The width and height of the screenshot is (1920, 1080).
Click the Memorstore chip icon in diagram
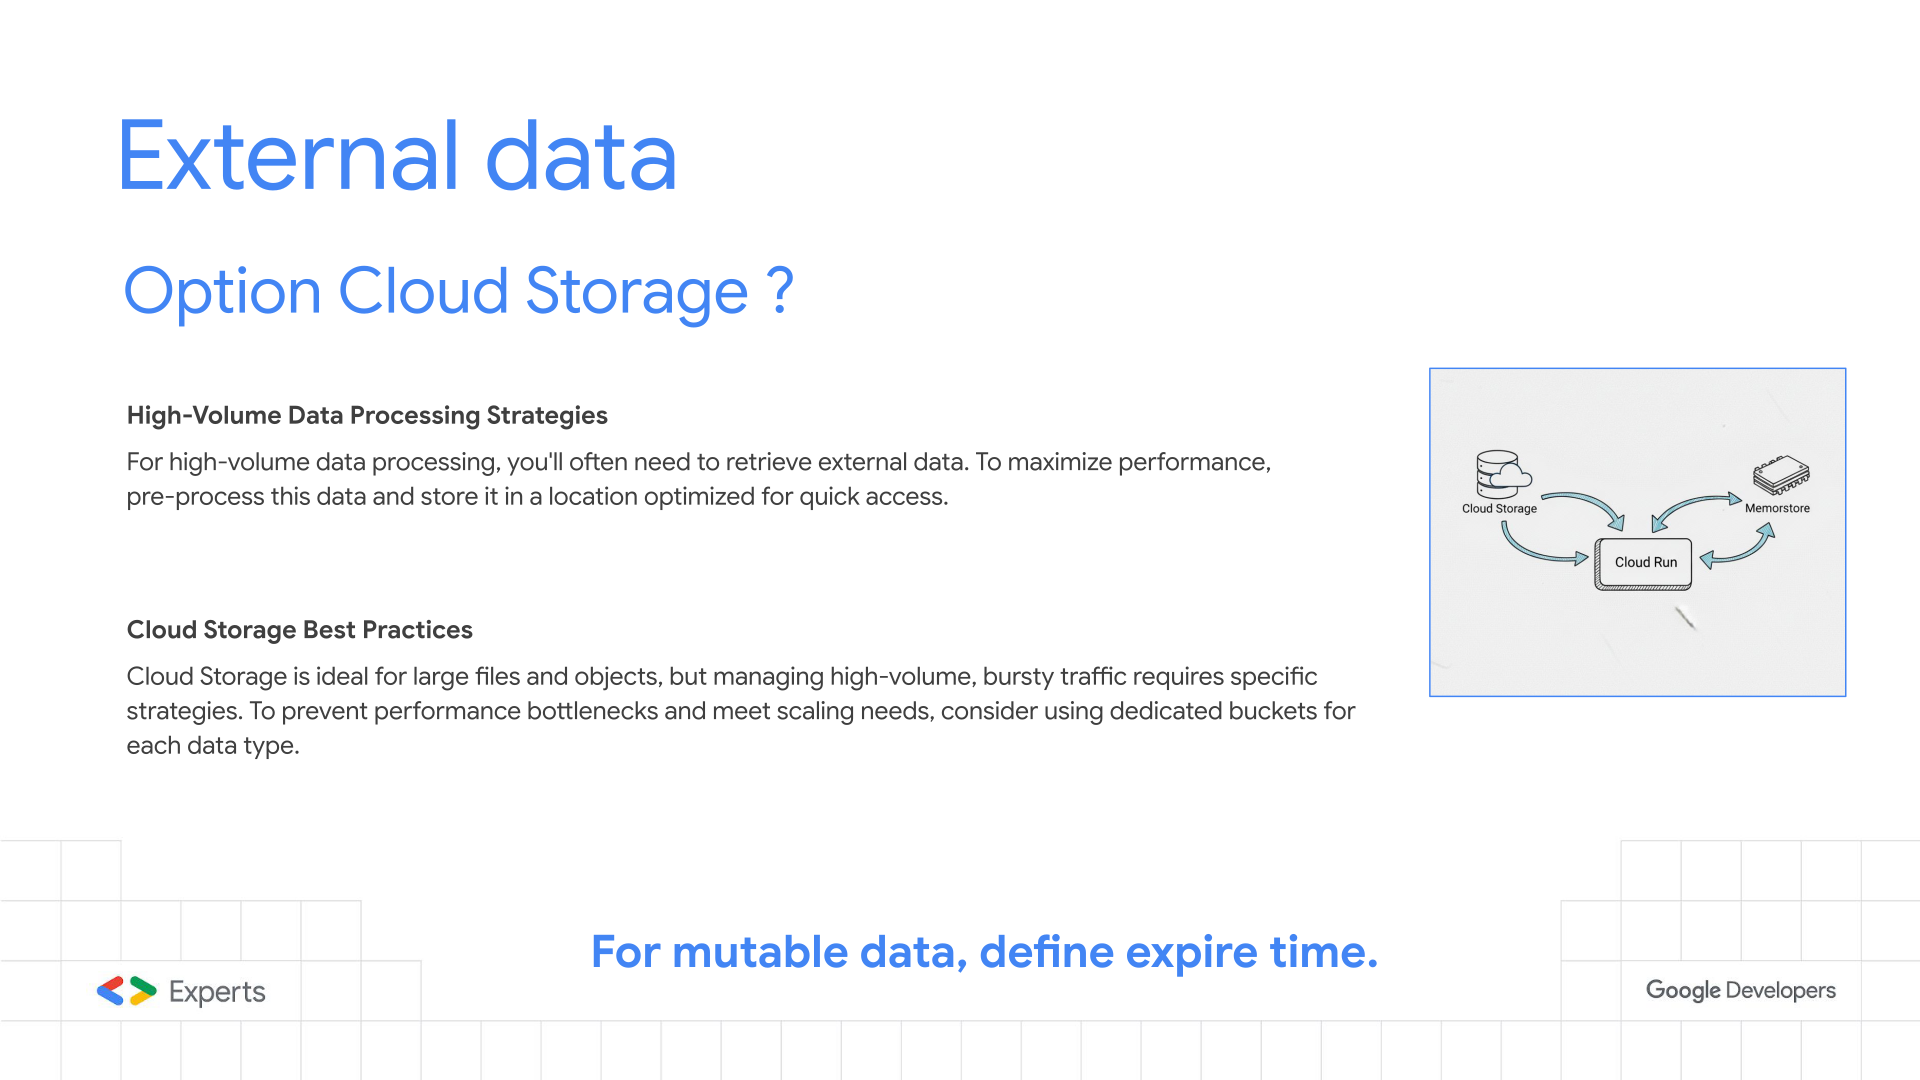coord(1781,475)
